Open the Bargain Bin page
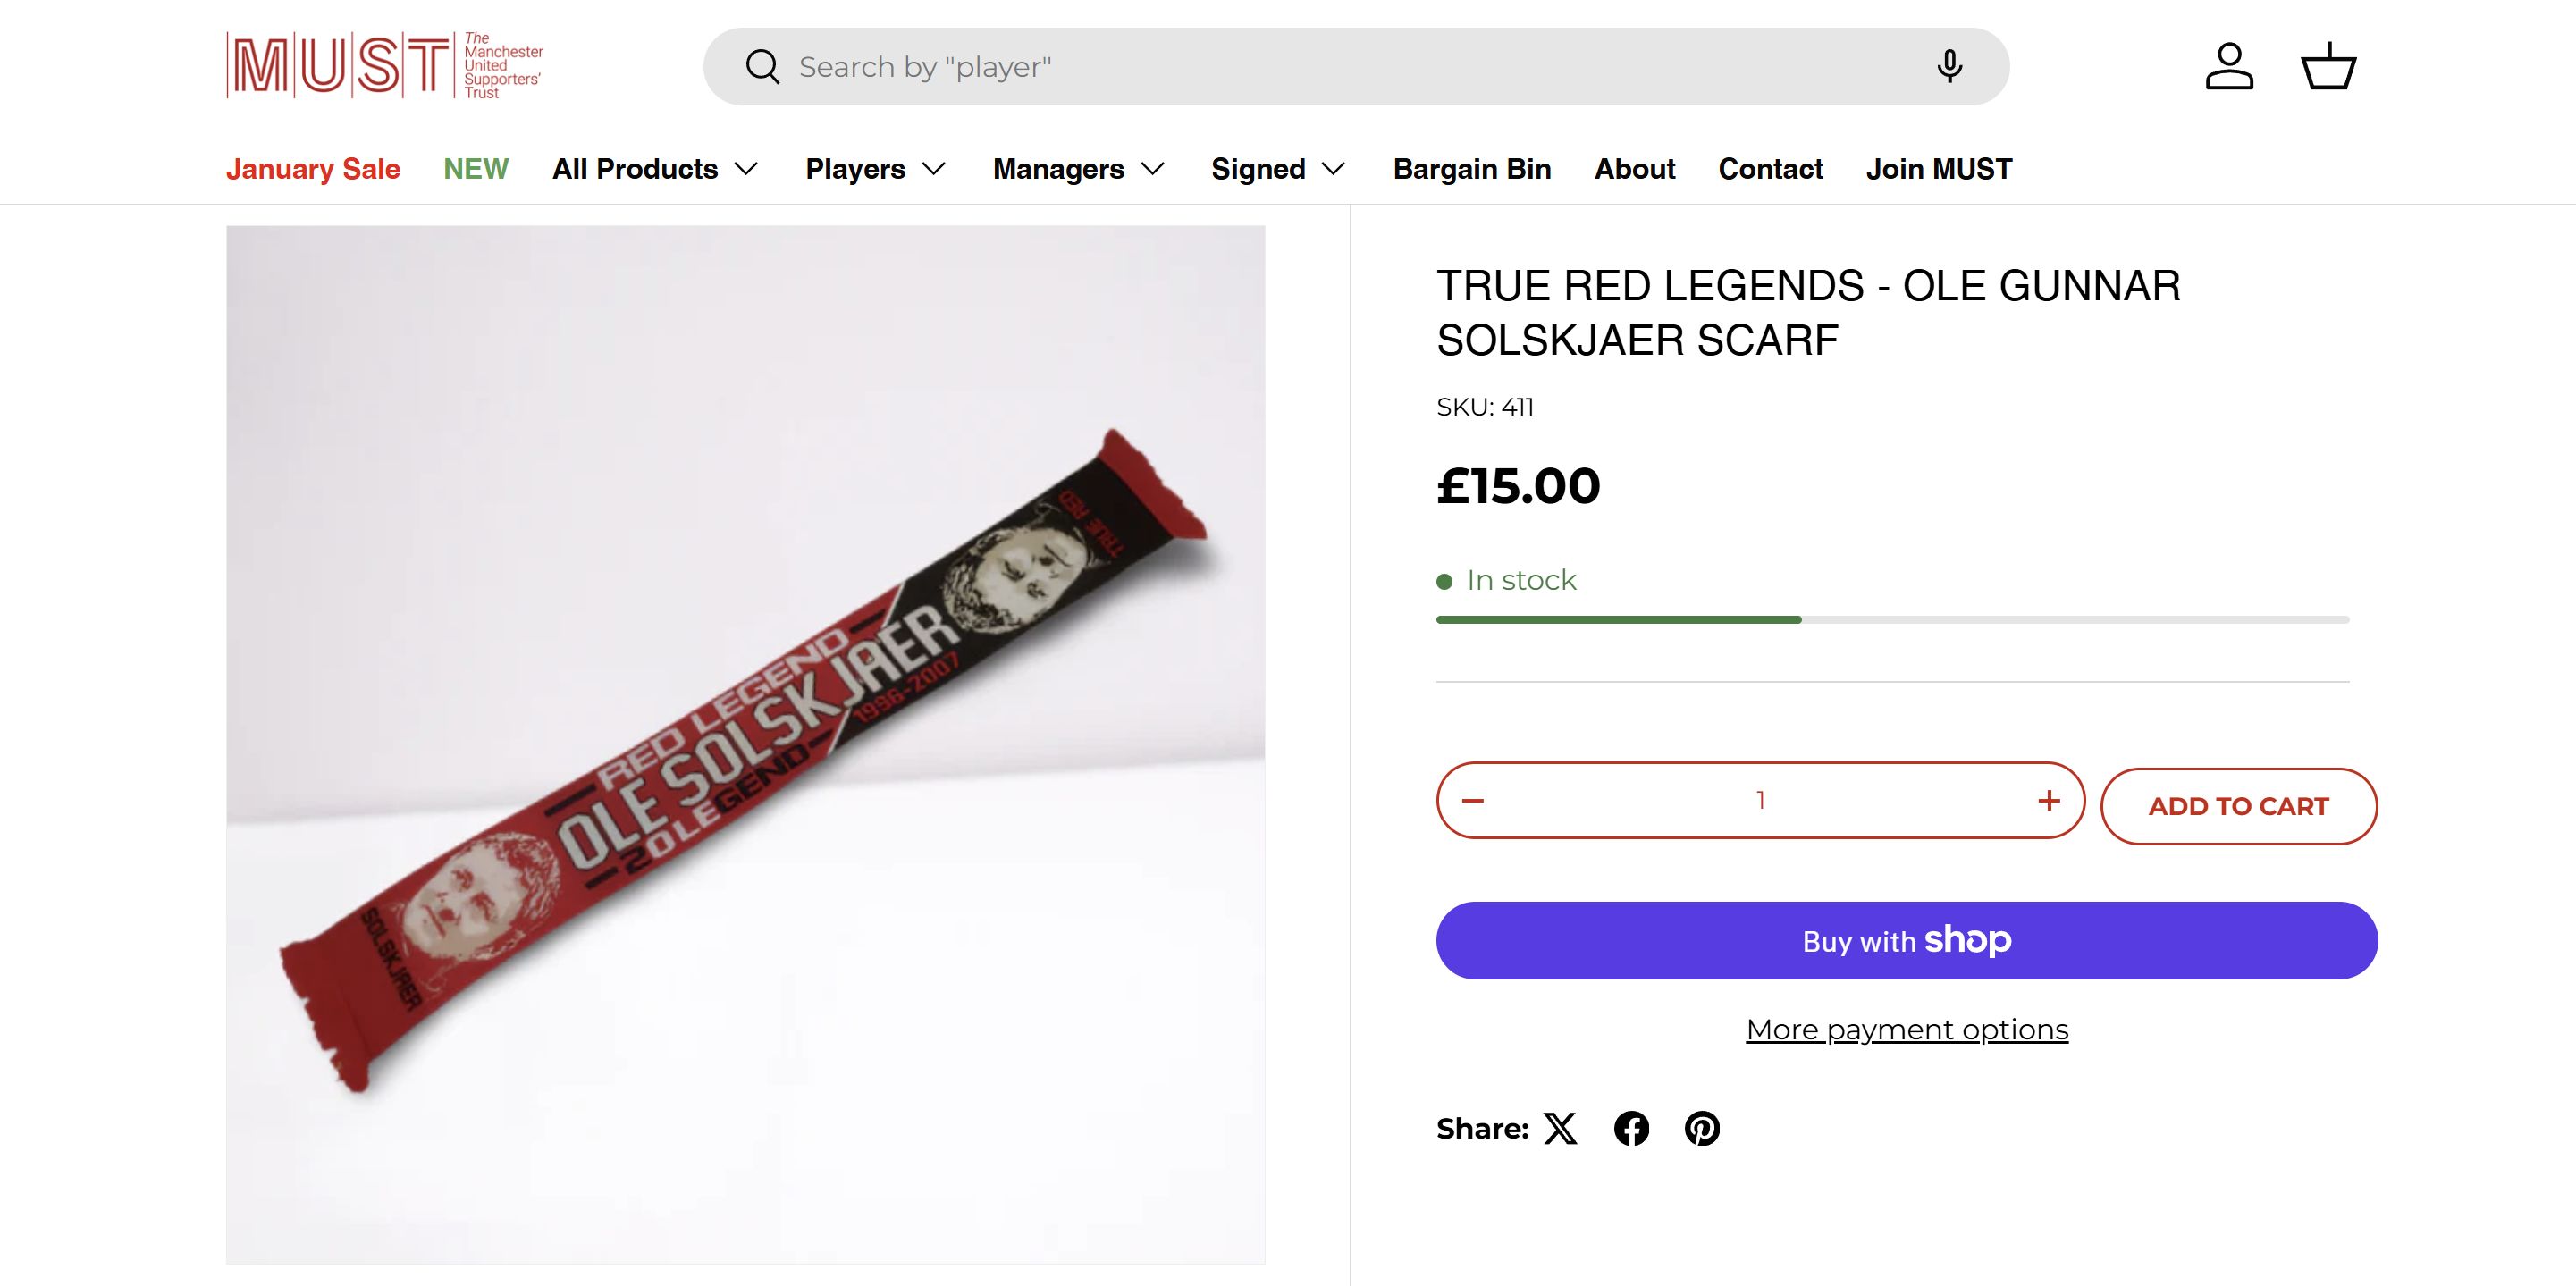This screenshot has width=2576, height=1286. pos(1472,169)
